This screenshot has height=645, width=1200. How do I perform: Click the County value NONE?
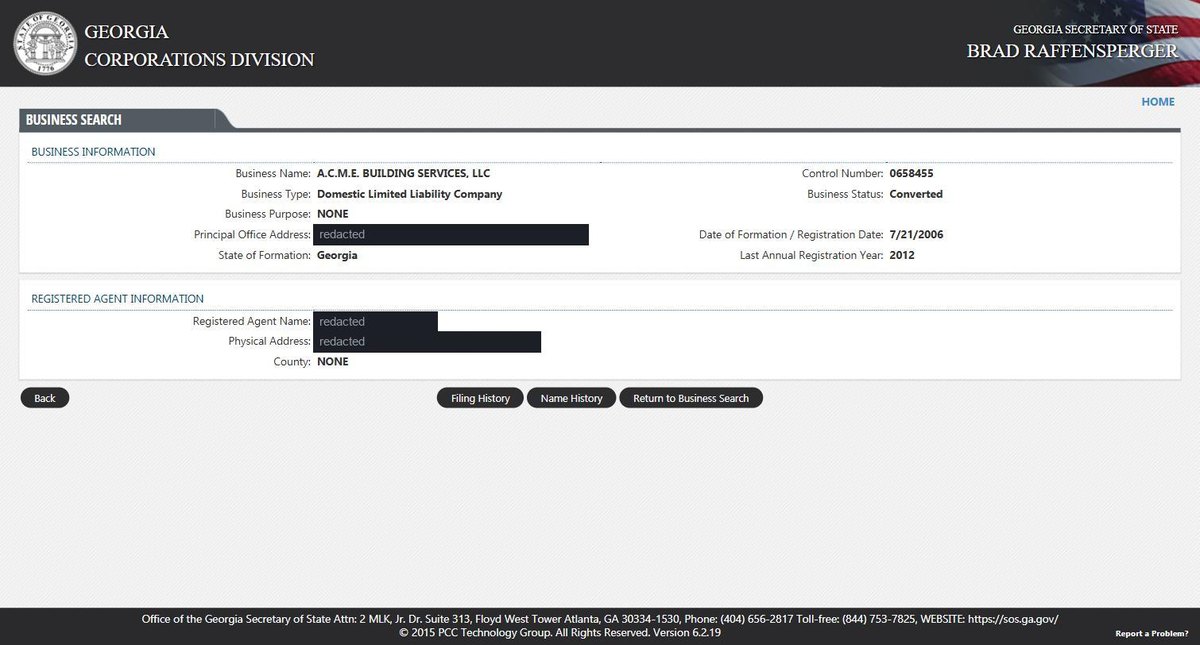tap(333, 362)
